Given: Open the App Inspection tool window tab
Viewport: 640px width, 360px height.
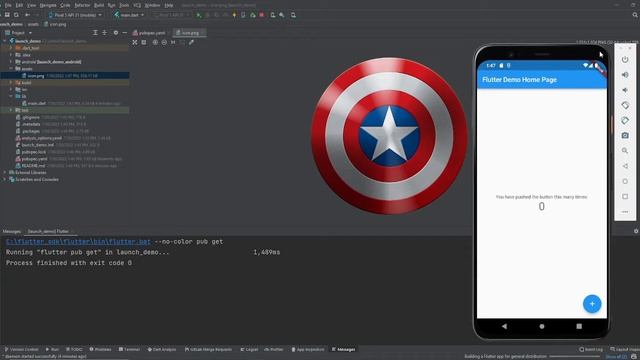Looking at the screenshot, I should click(x=308, y=349).
